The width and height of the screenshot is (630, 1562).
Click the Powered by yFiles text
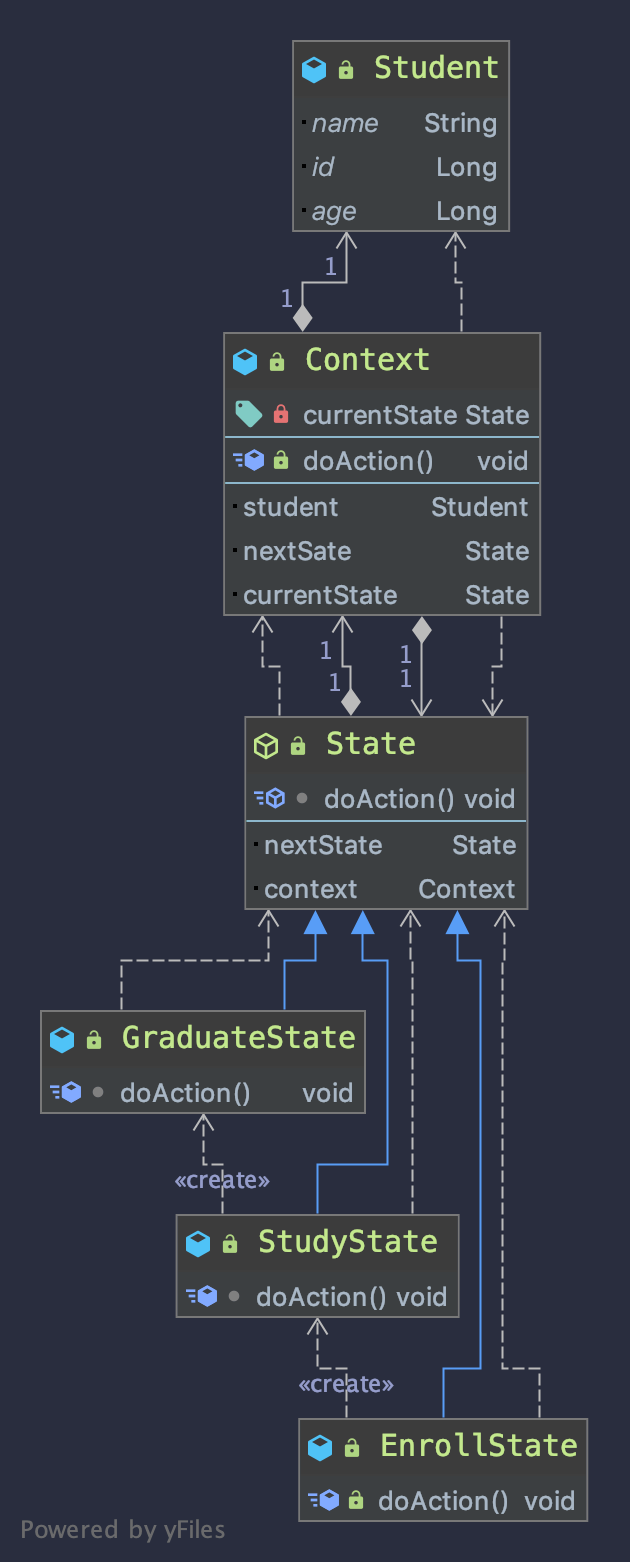tap(123, 1529)
